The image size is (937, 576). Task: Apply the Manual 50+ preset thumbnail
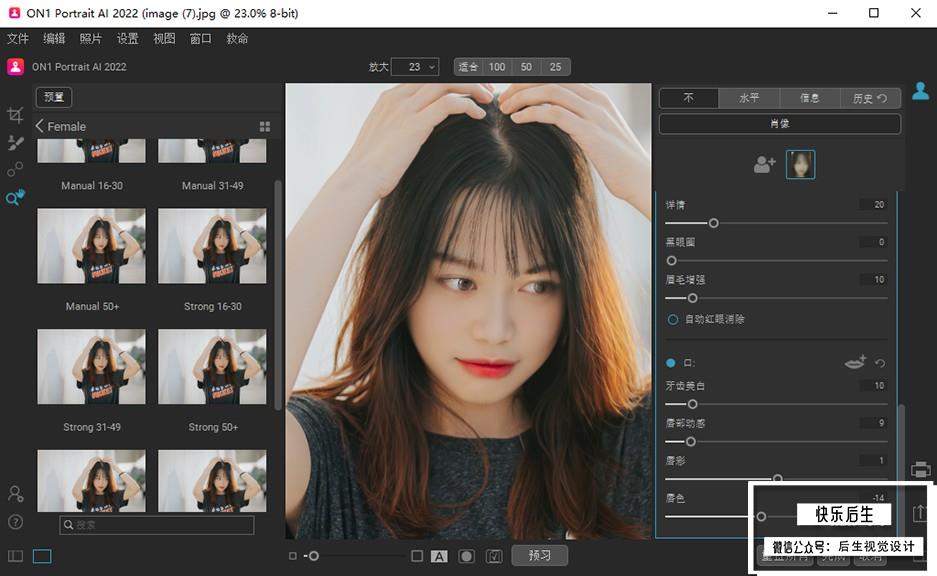(x=91, y=246)
